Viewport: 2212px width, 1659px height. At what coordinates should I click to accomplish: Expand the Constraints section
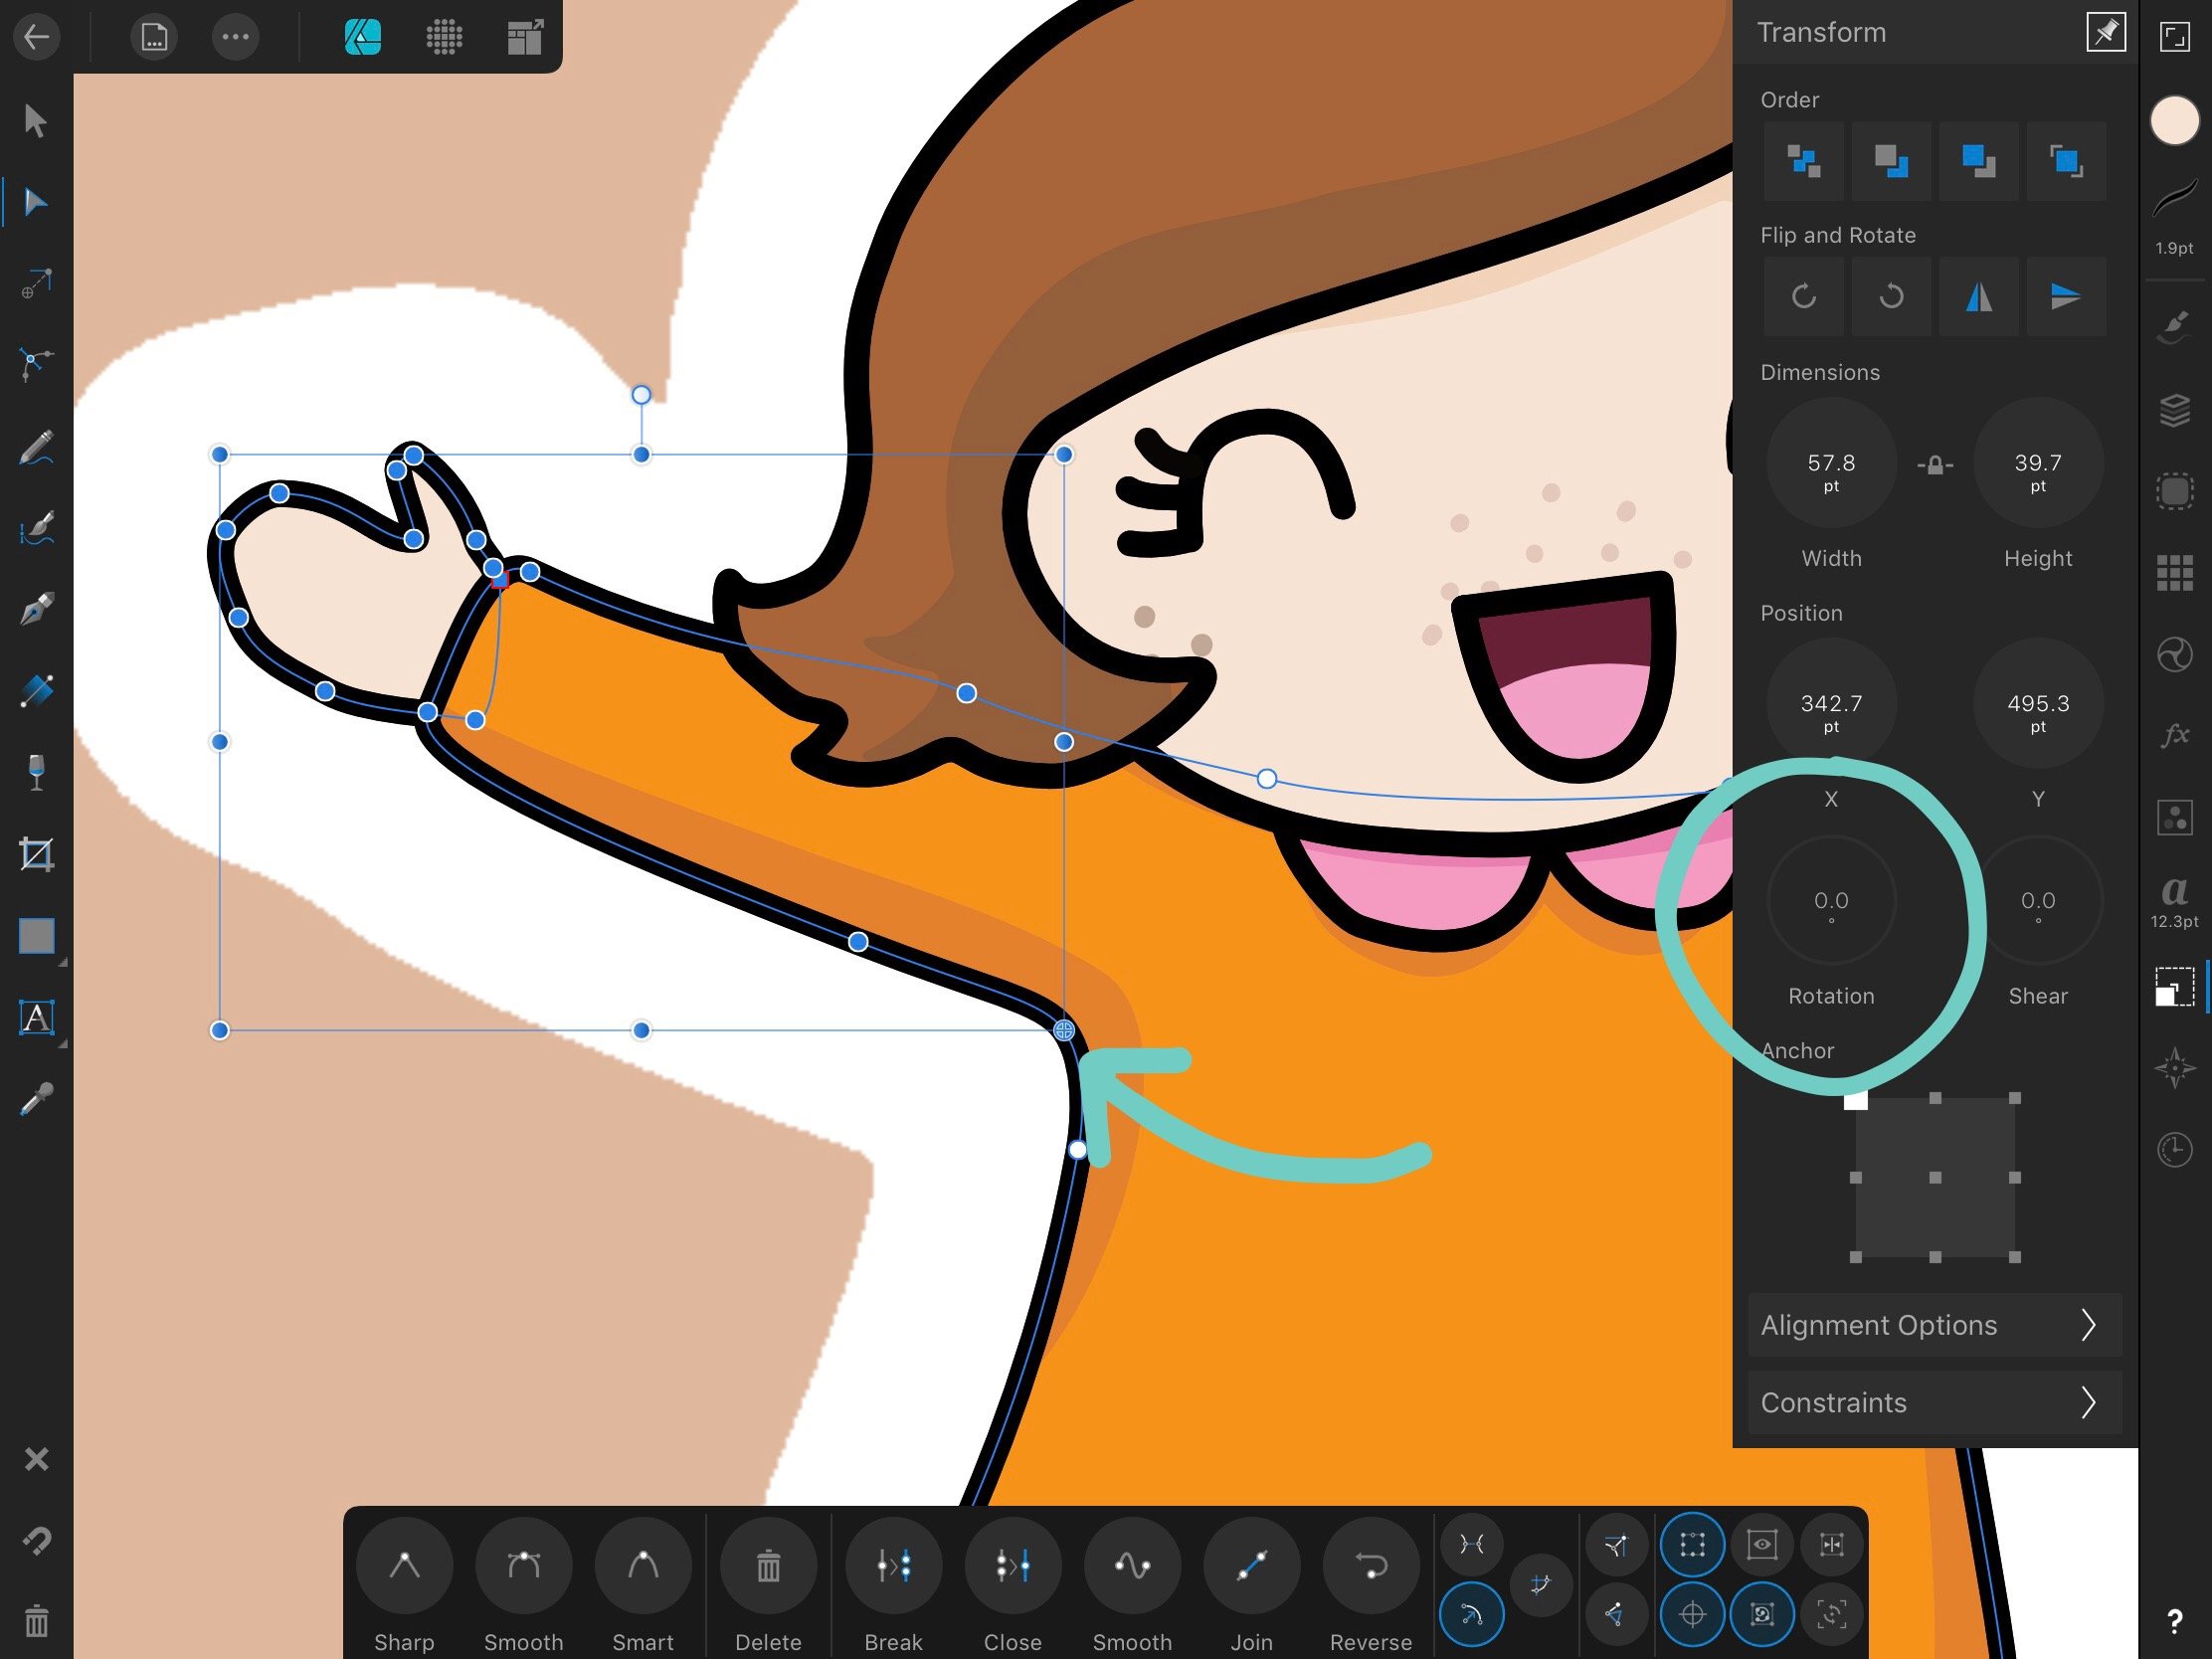[x=1933, y=1403]
